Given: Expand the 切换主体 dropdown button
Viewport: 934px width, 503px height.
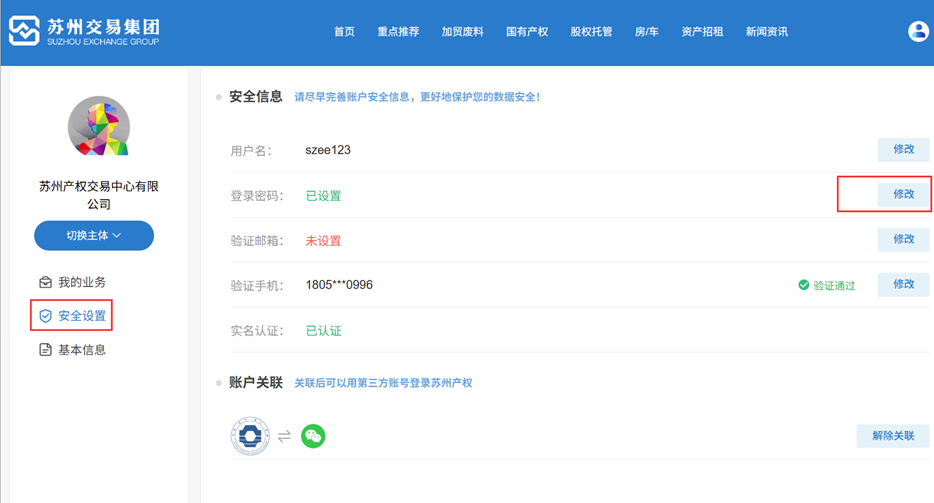Looking at the screenshot, I should [94, 236].
